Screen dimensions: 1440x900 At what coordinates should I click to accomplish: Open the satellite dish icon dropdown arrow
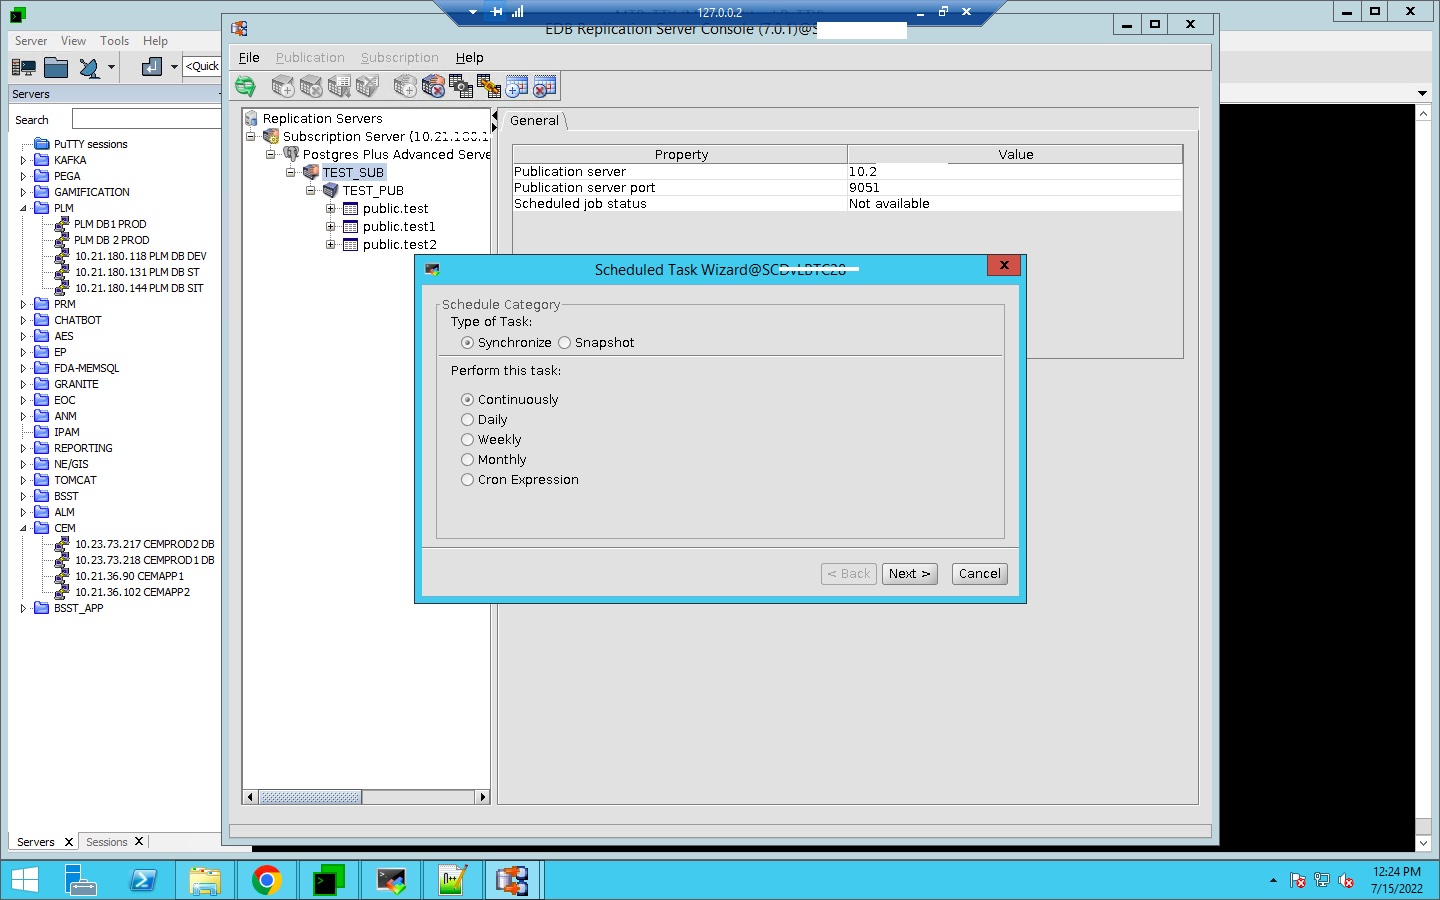tap(111, 68)
